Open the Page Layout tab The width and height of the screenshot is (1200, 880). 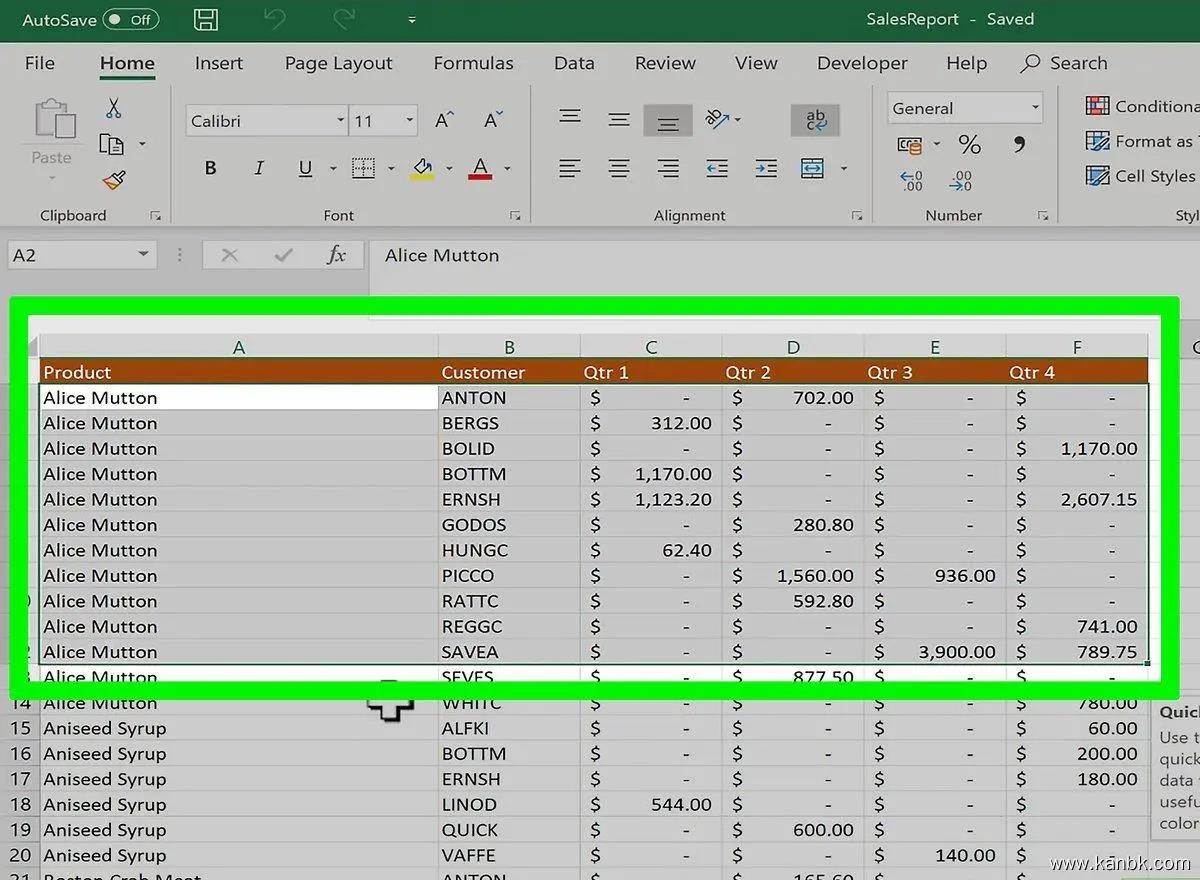(x=338, y=63)
